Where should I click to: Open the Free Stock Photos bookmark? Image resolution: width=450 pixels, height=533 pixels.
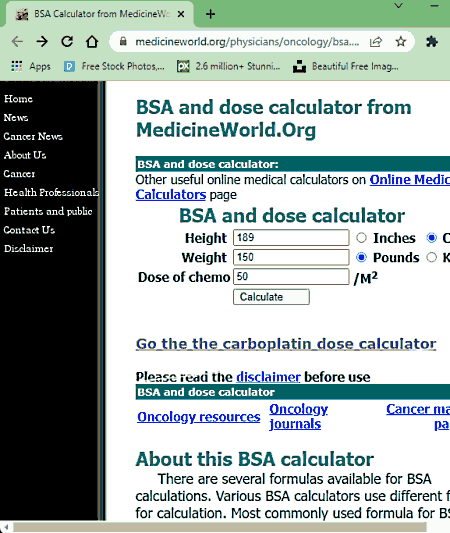pyautogui.click(x=114, y=66)
